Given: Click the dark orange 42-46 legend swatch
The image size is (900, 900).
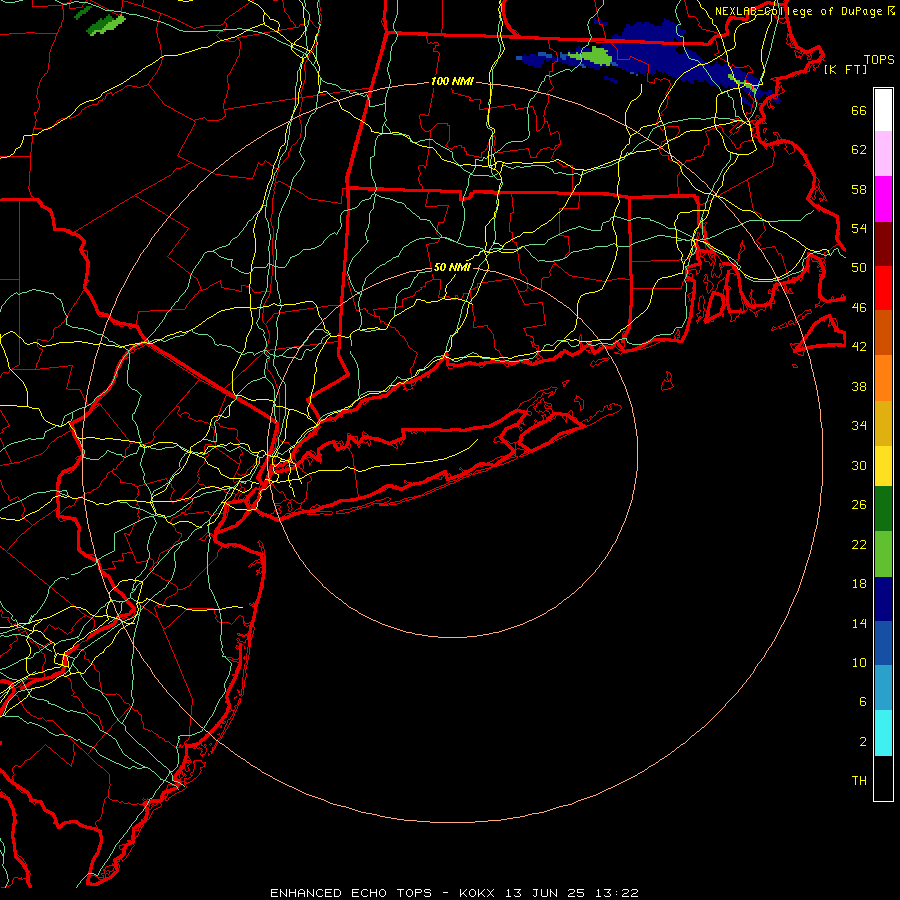Looking at the screenshot, I should click(x=883, y=333).
